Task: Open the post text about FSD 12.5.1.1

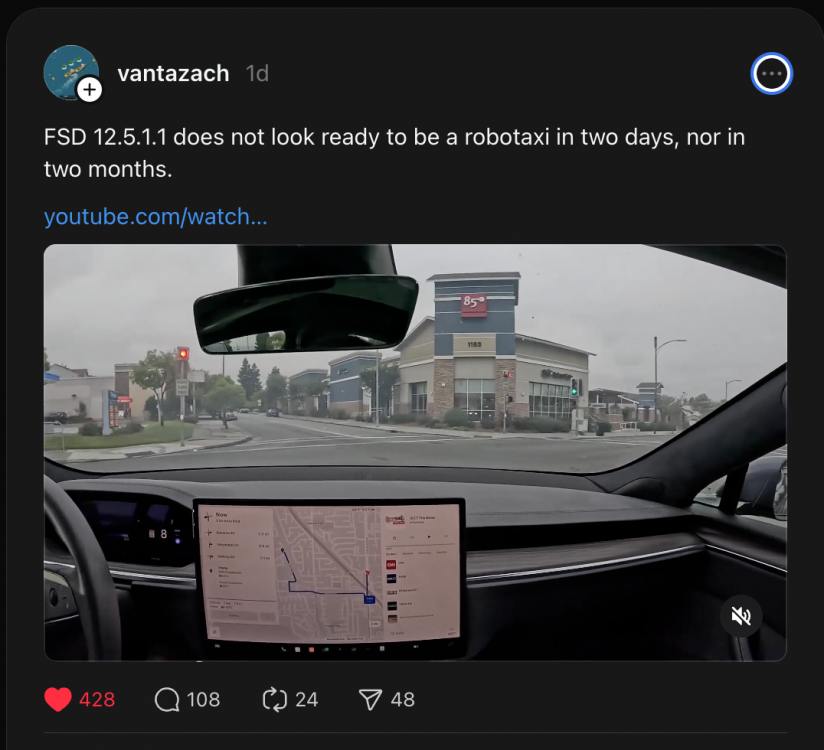Action: (x=394, y=153)
